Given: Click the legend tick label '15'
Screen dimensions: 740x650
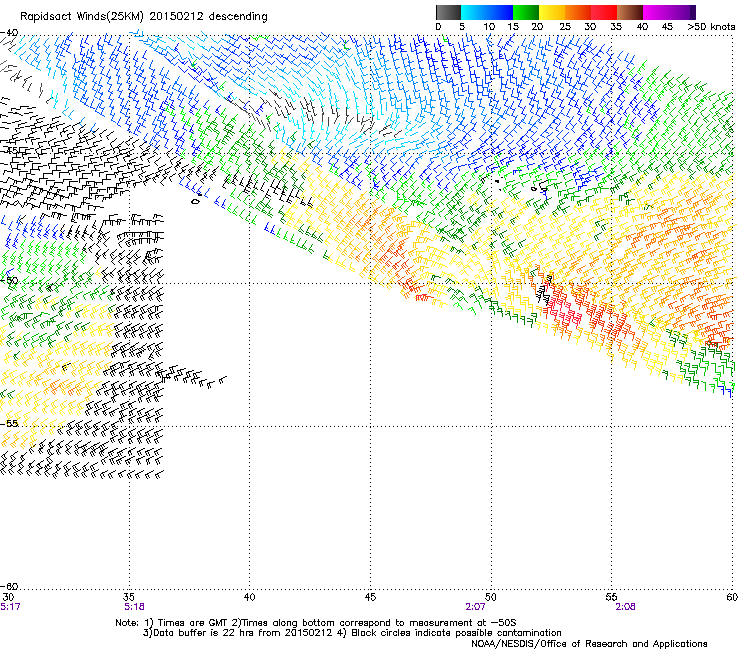Looking at the screenshot, I should click(x=513, y=27).
